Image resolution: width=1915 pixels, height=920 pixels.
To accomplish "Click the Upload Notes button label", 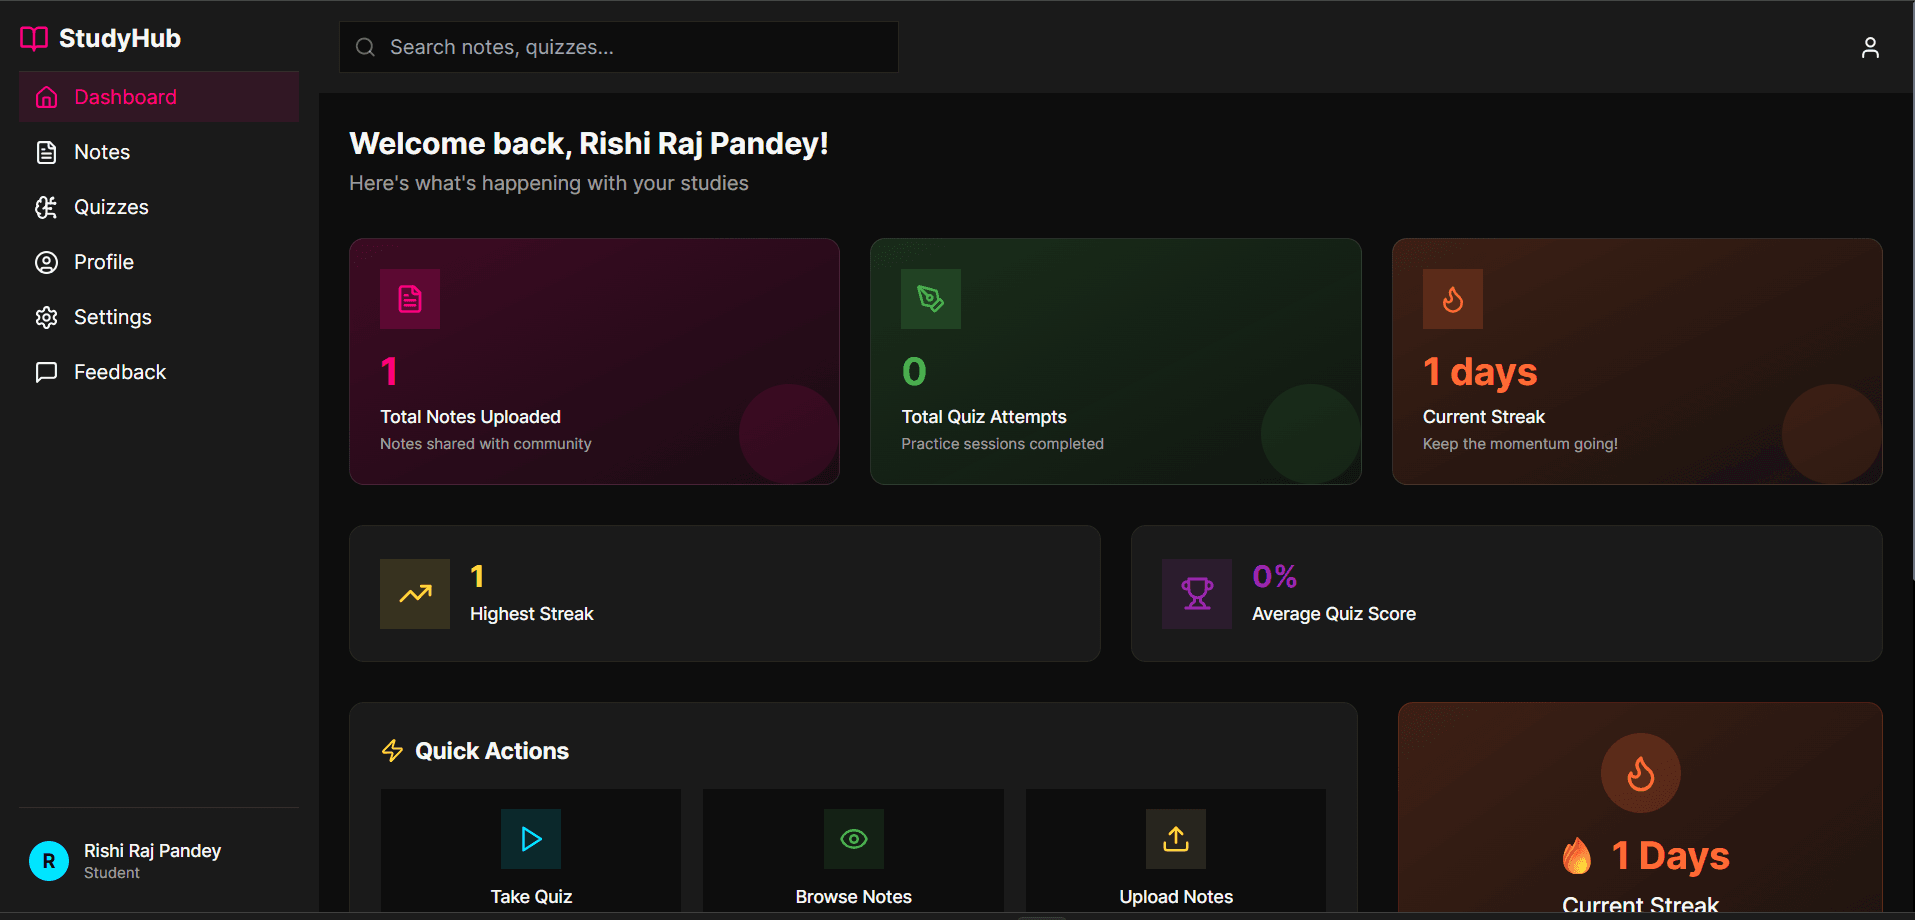I will (1176, 897).
